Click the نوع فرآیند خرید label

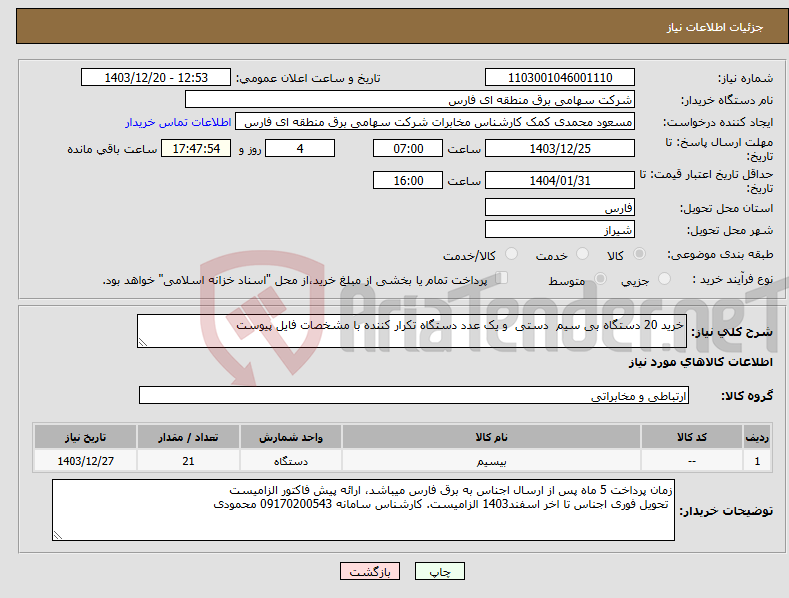click(733, 279)
